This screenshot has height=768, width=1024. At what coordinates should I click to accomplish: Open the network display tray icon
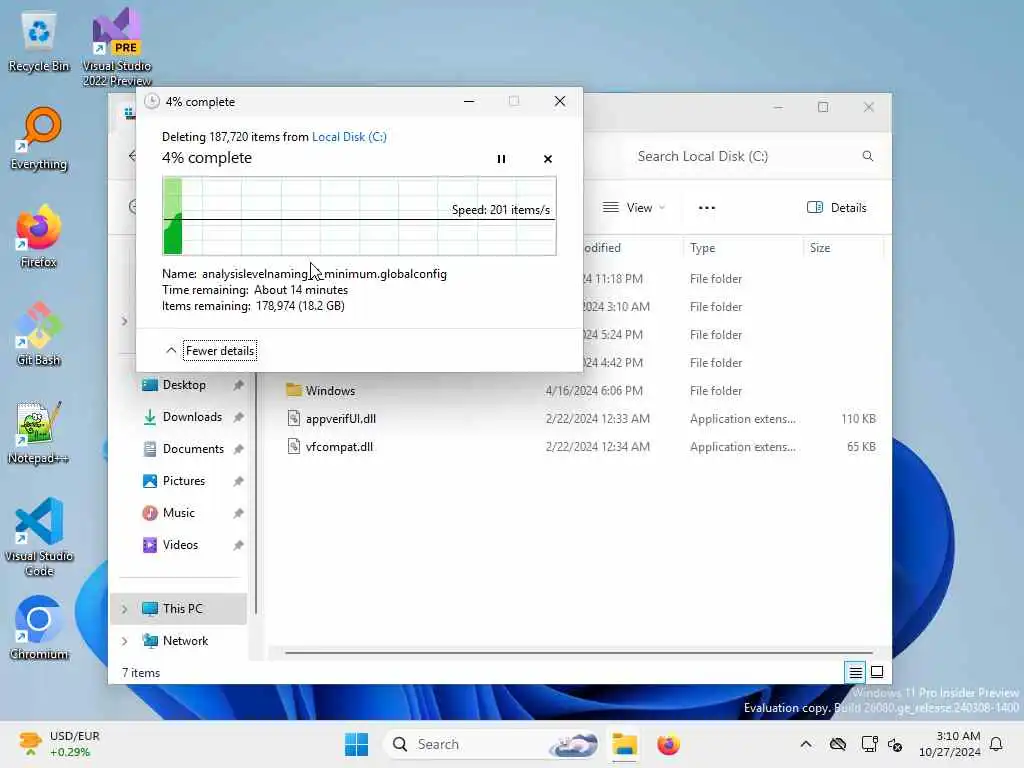[869, 744]
